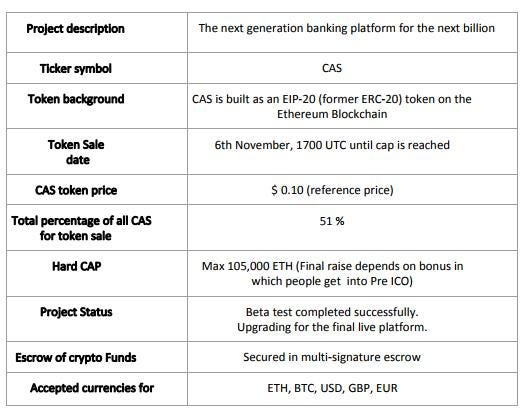Viewport: 527px width, 410px height.
Task: Click the 'Escrow of crypto Funds' label
Action: click(x=76, y=358)
